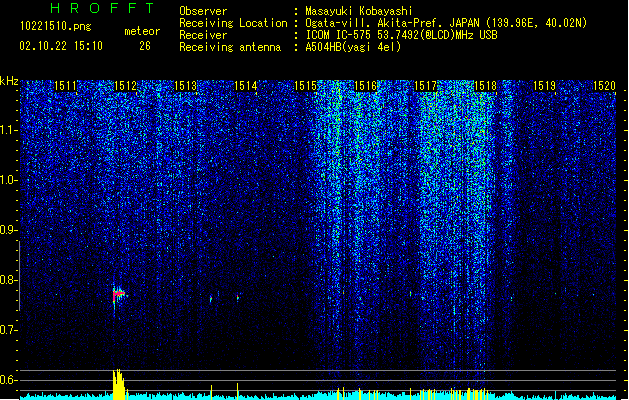Viewport: 629px width, 400px height.
Task: Click the 1514 time marker
Action: point(245,86)
